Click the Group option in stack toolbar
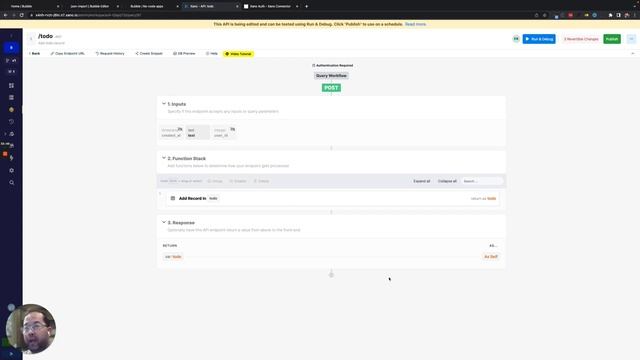Screen dimensions: 640x360 point(215,181)
